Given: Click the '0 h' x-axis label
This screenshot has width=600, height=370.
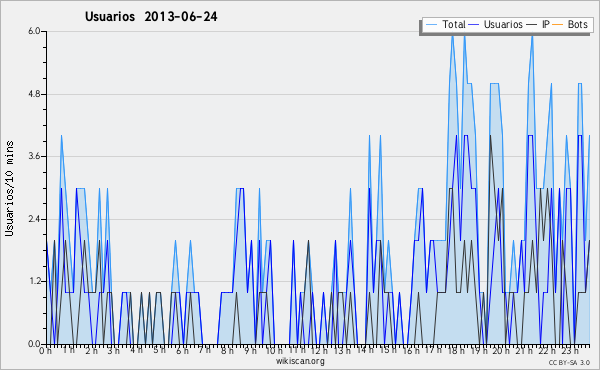Looking at the screenshot, I should (x=46, y=350).
